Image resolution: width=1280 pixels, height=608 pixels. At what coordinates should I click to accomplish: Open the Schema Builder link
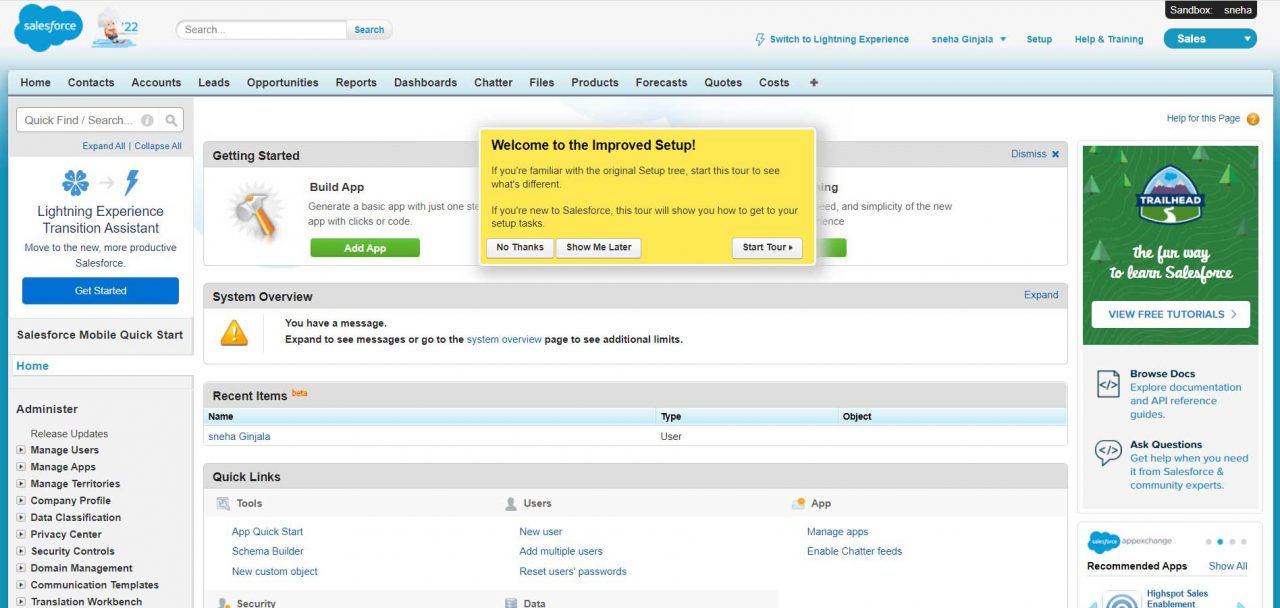pos(267,551)
